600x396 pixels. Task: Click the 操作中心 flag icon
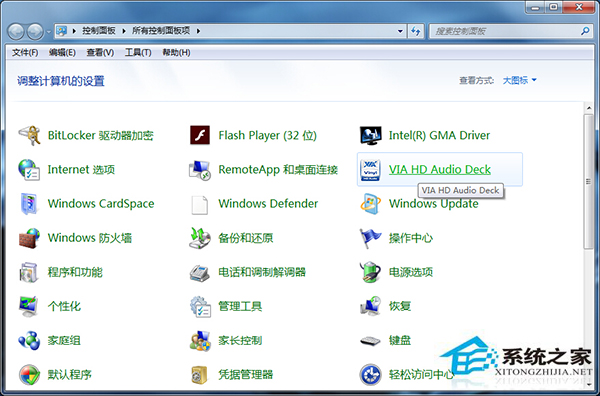(370, 238)
